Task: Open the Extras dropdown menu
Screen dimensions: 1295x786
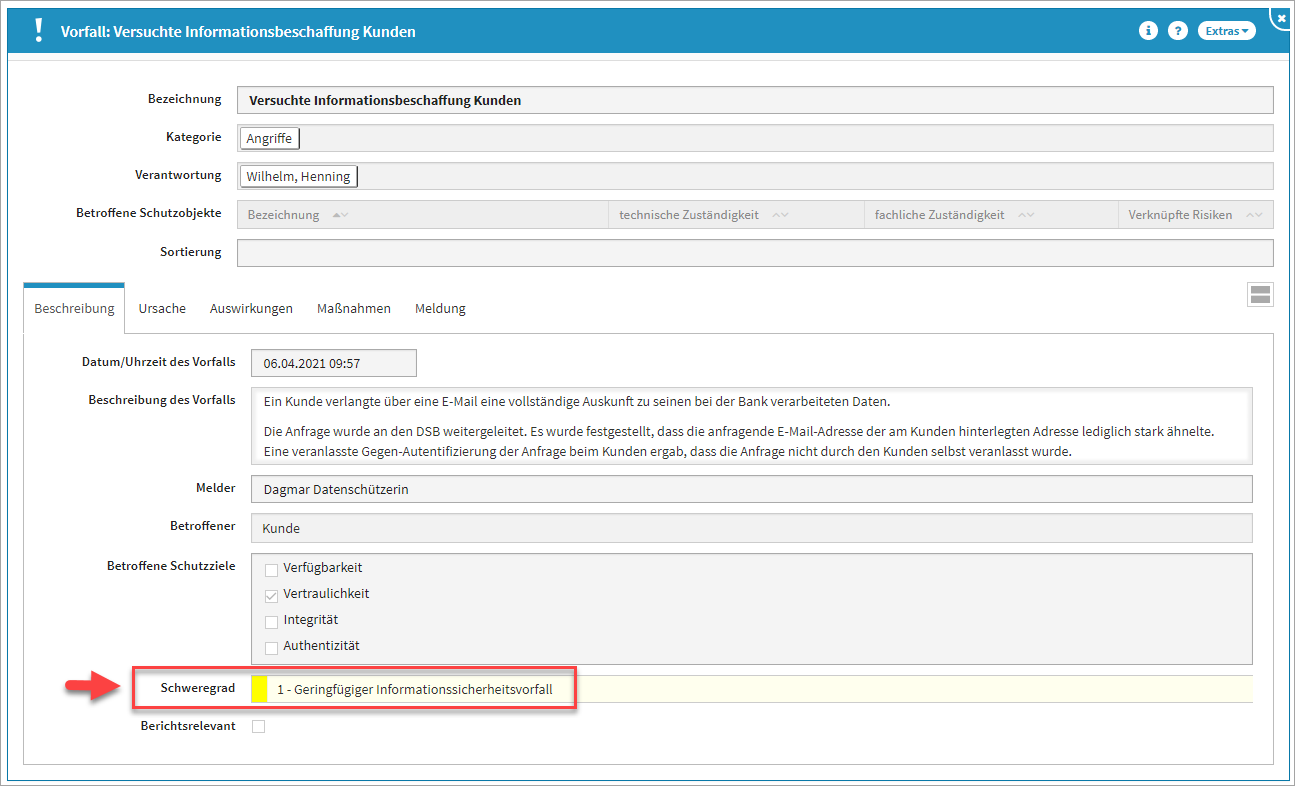Action: pyautogui.click(x=1227, y=31)
